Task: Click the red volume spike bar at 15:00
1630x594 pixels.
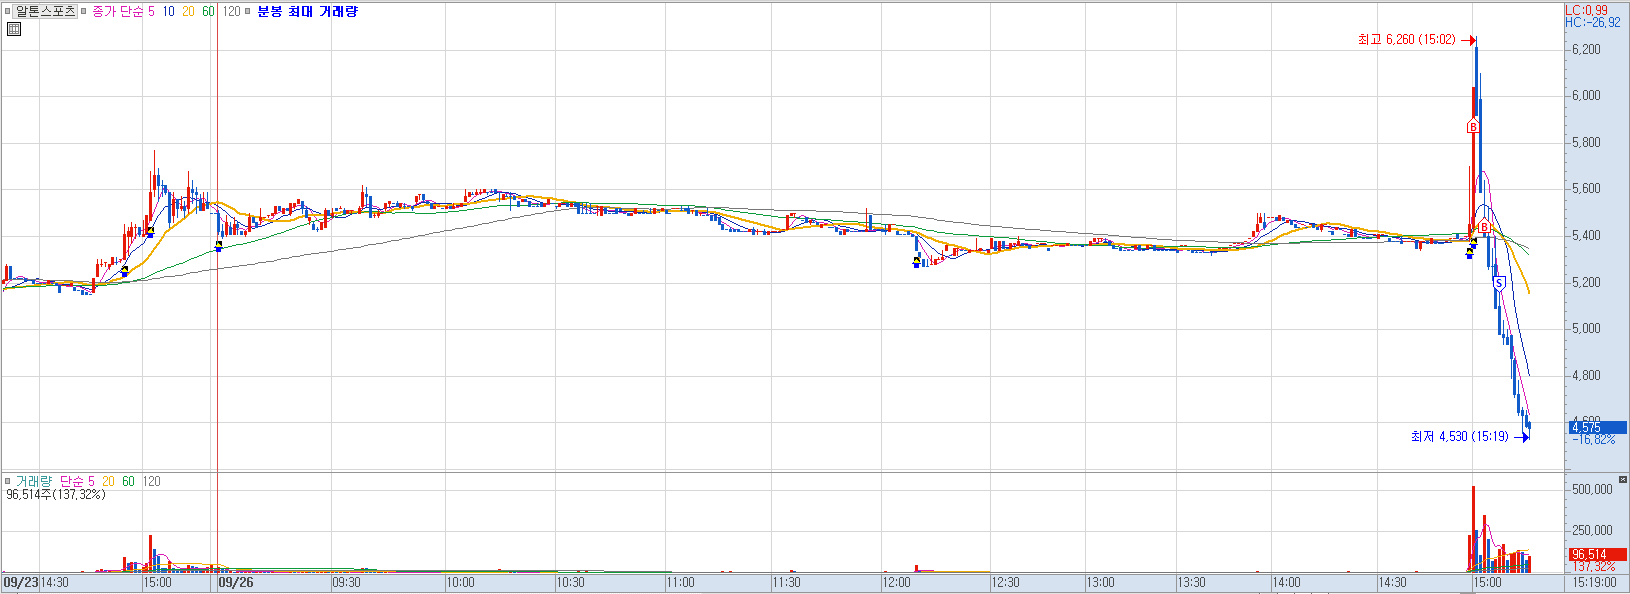Action: click(1473, 529)
